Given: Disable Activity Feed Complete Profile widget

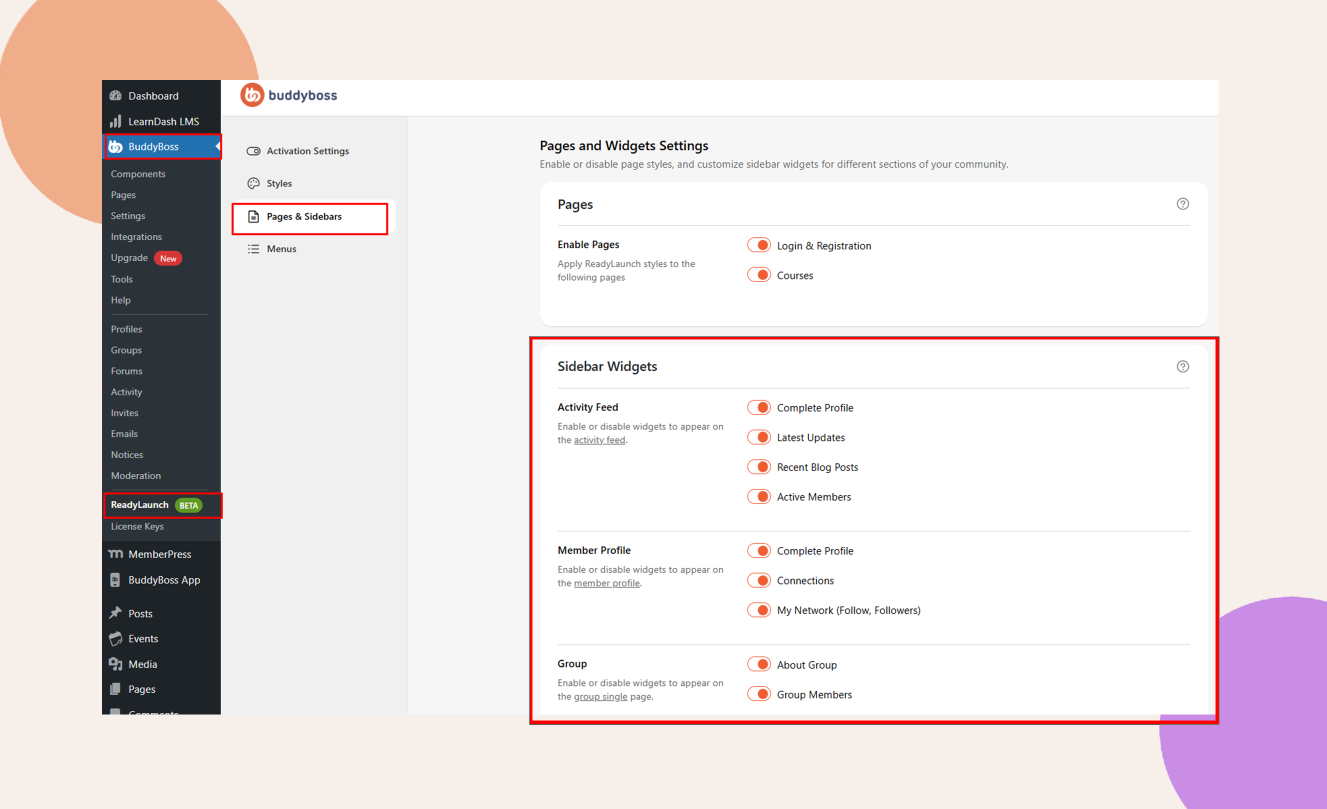Looking at the screenshot, I should 759,407.
